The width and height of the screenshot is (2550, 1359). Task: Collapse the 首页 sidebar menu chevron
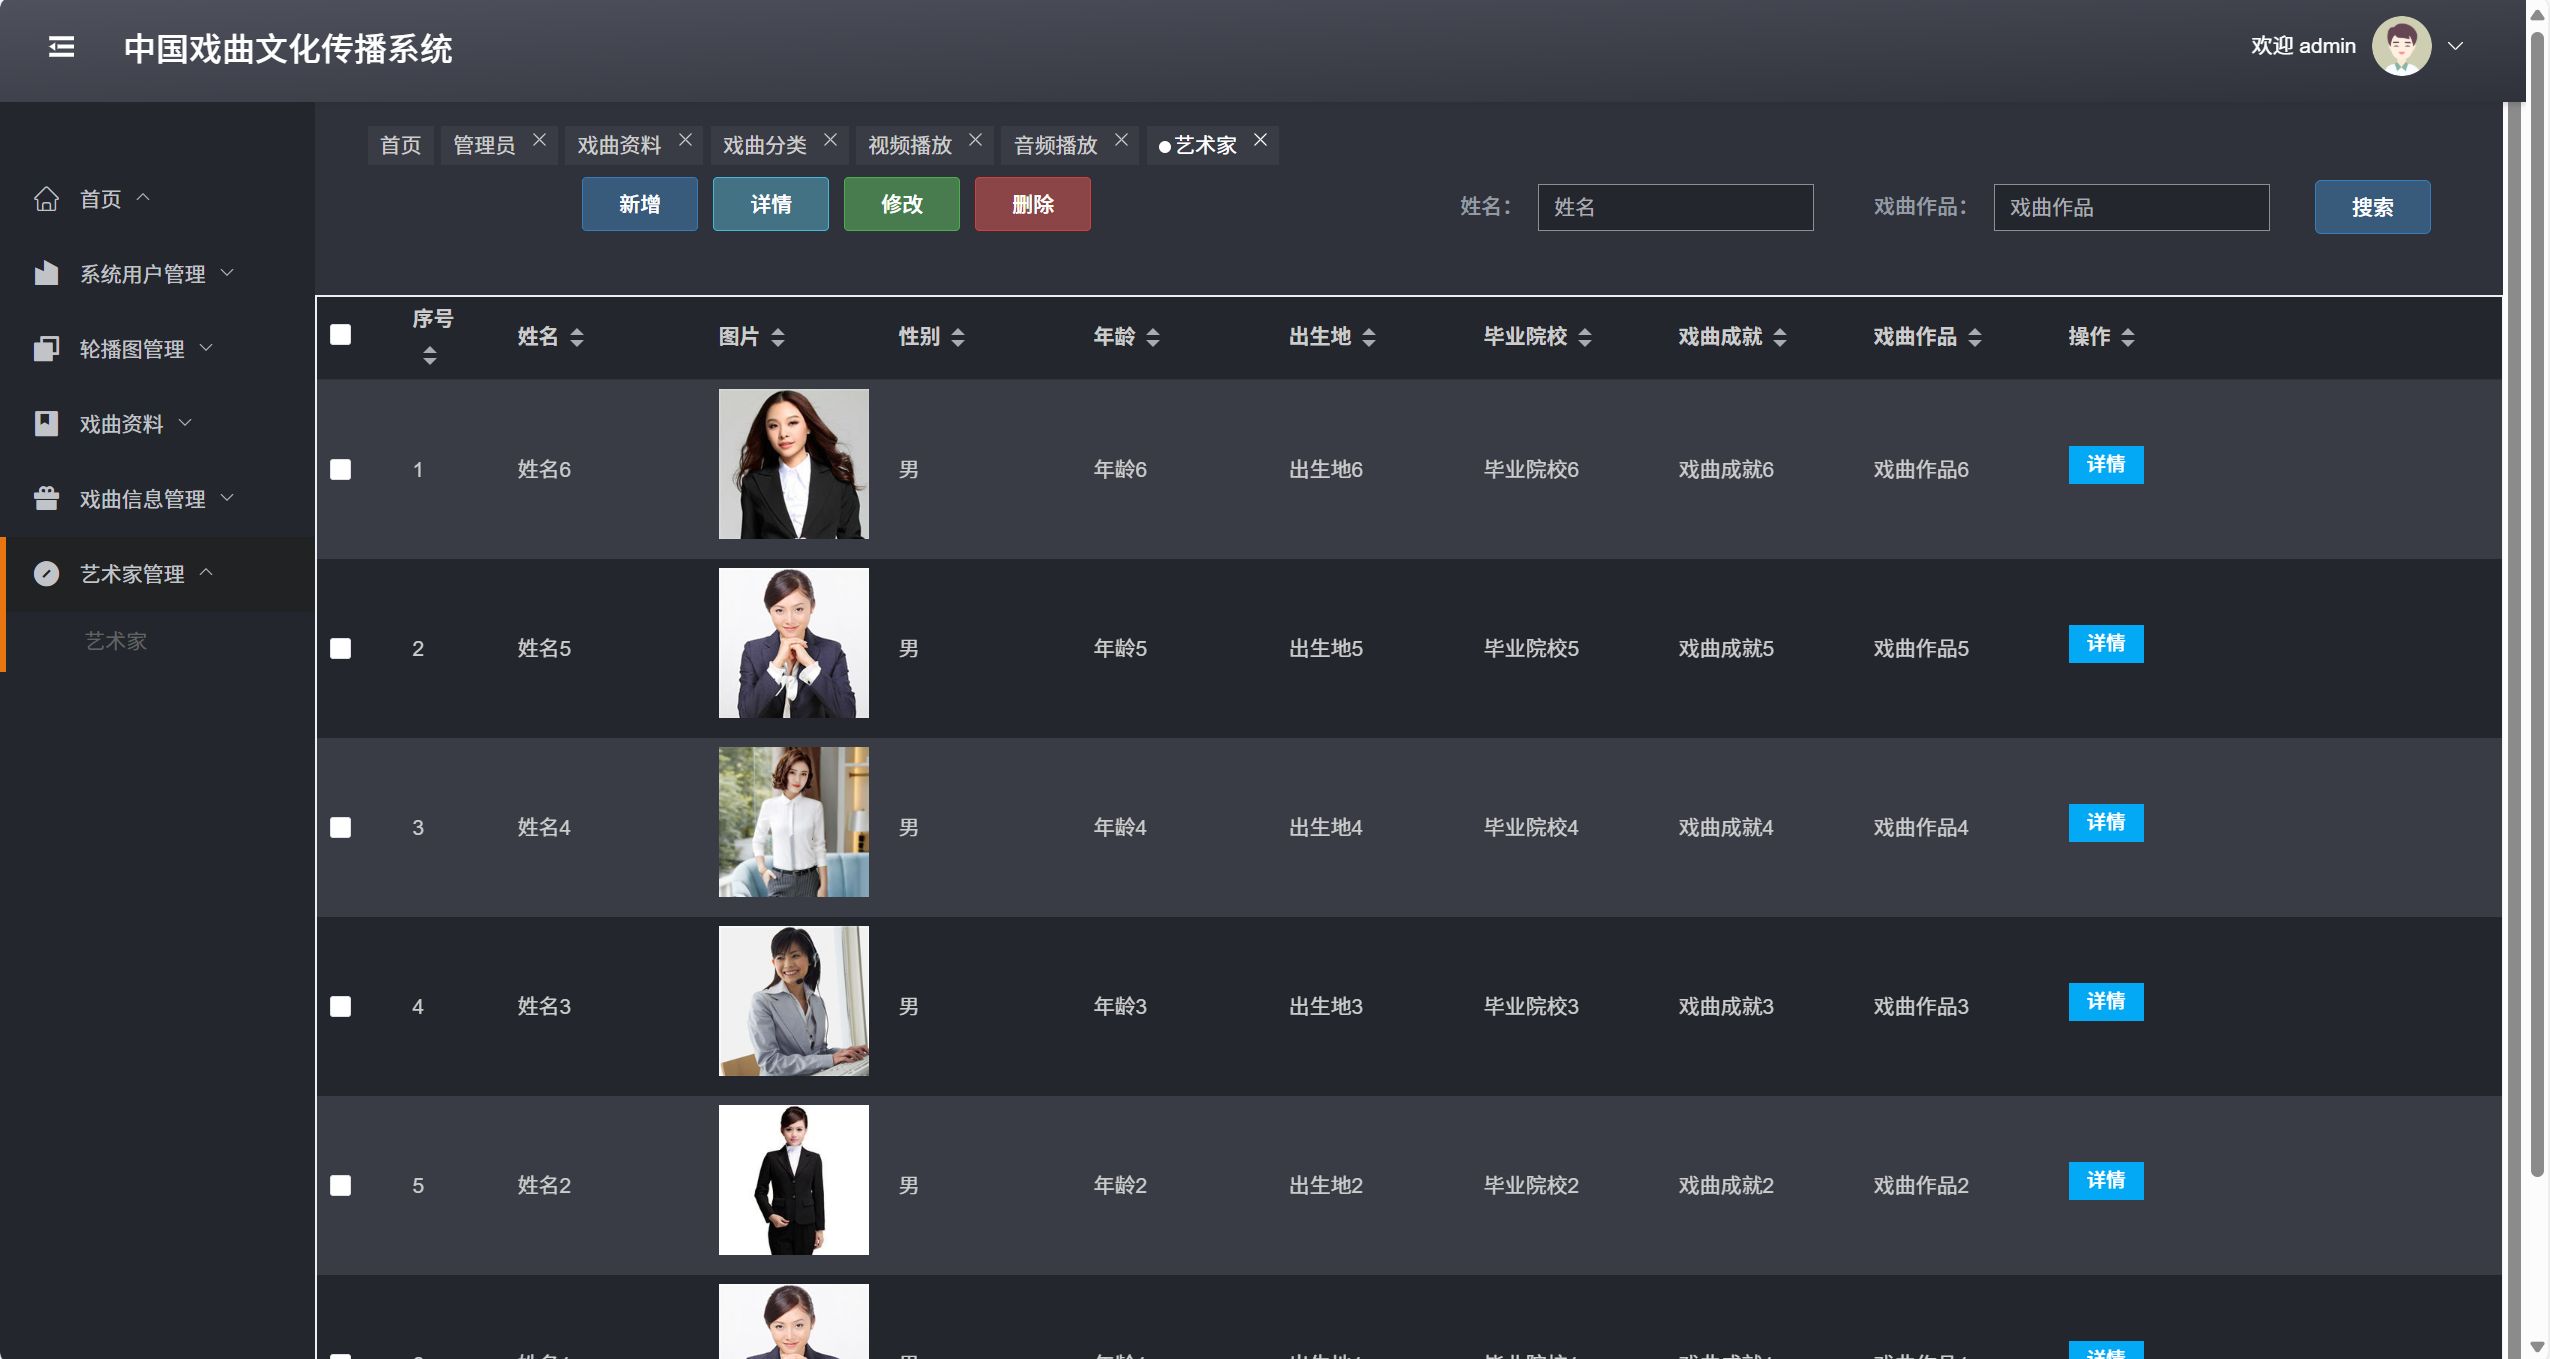click(143, 198)
